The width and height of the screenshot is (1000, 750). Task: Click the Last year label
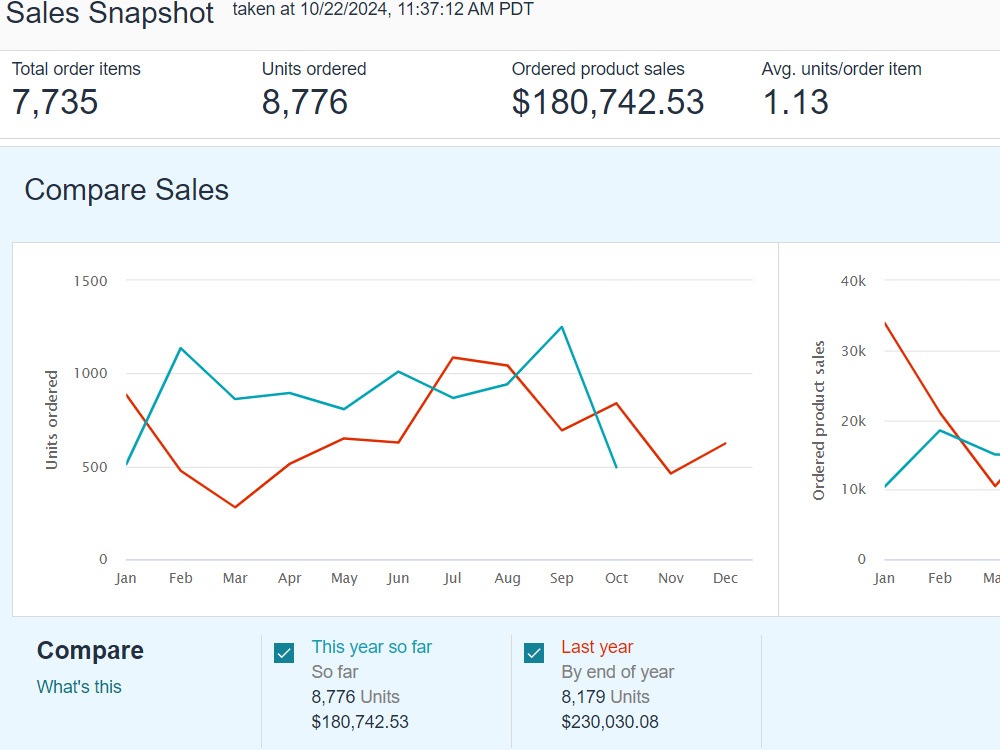tap(597, 647)
